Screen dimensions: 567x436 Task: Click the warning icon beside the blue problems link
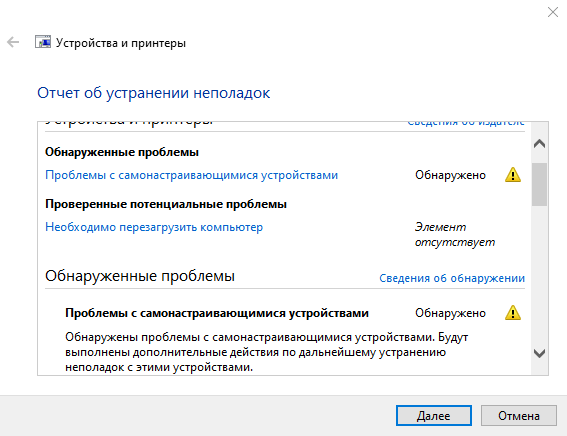512,175
